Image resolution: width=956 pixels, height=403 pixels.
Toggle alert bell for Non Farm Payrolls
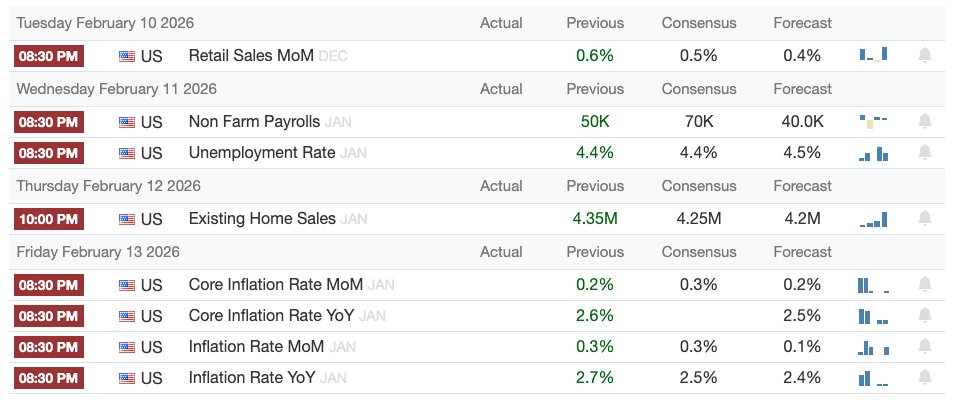(x=924, y=121)
